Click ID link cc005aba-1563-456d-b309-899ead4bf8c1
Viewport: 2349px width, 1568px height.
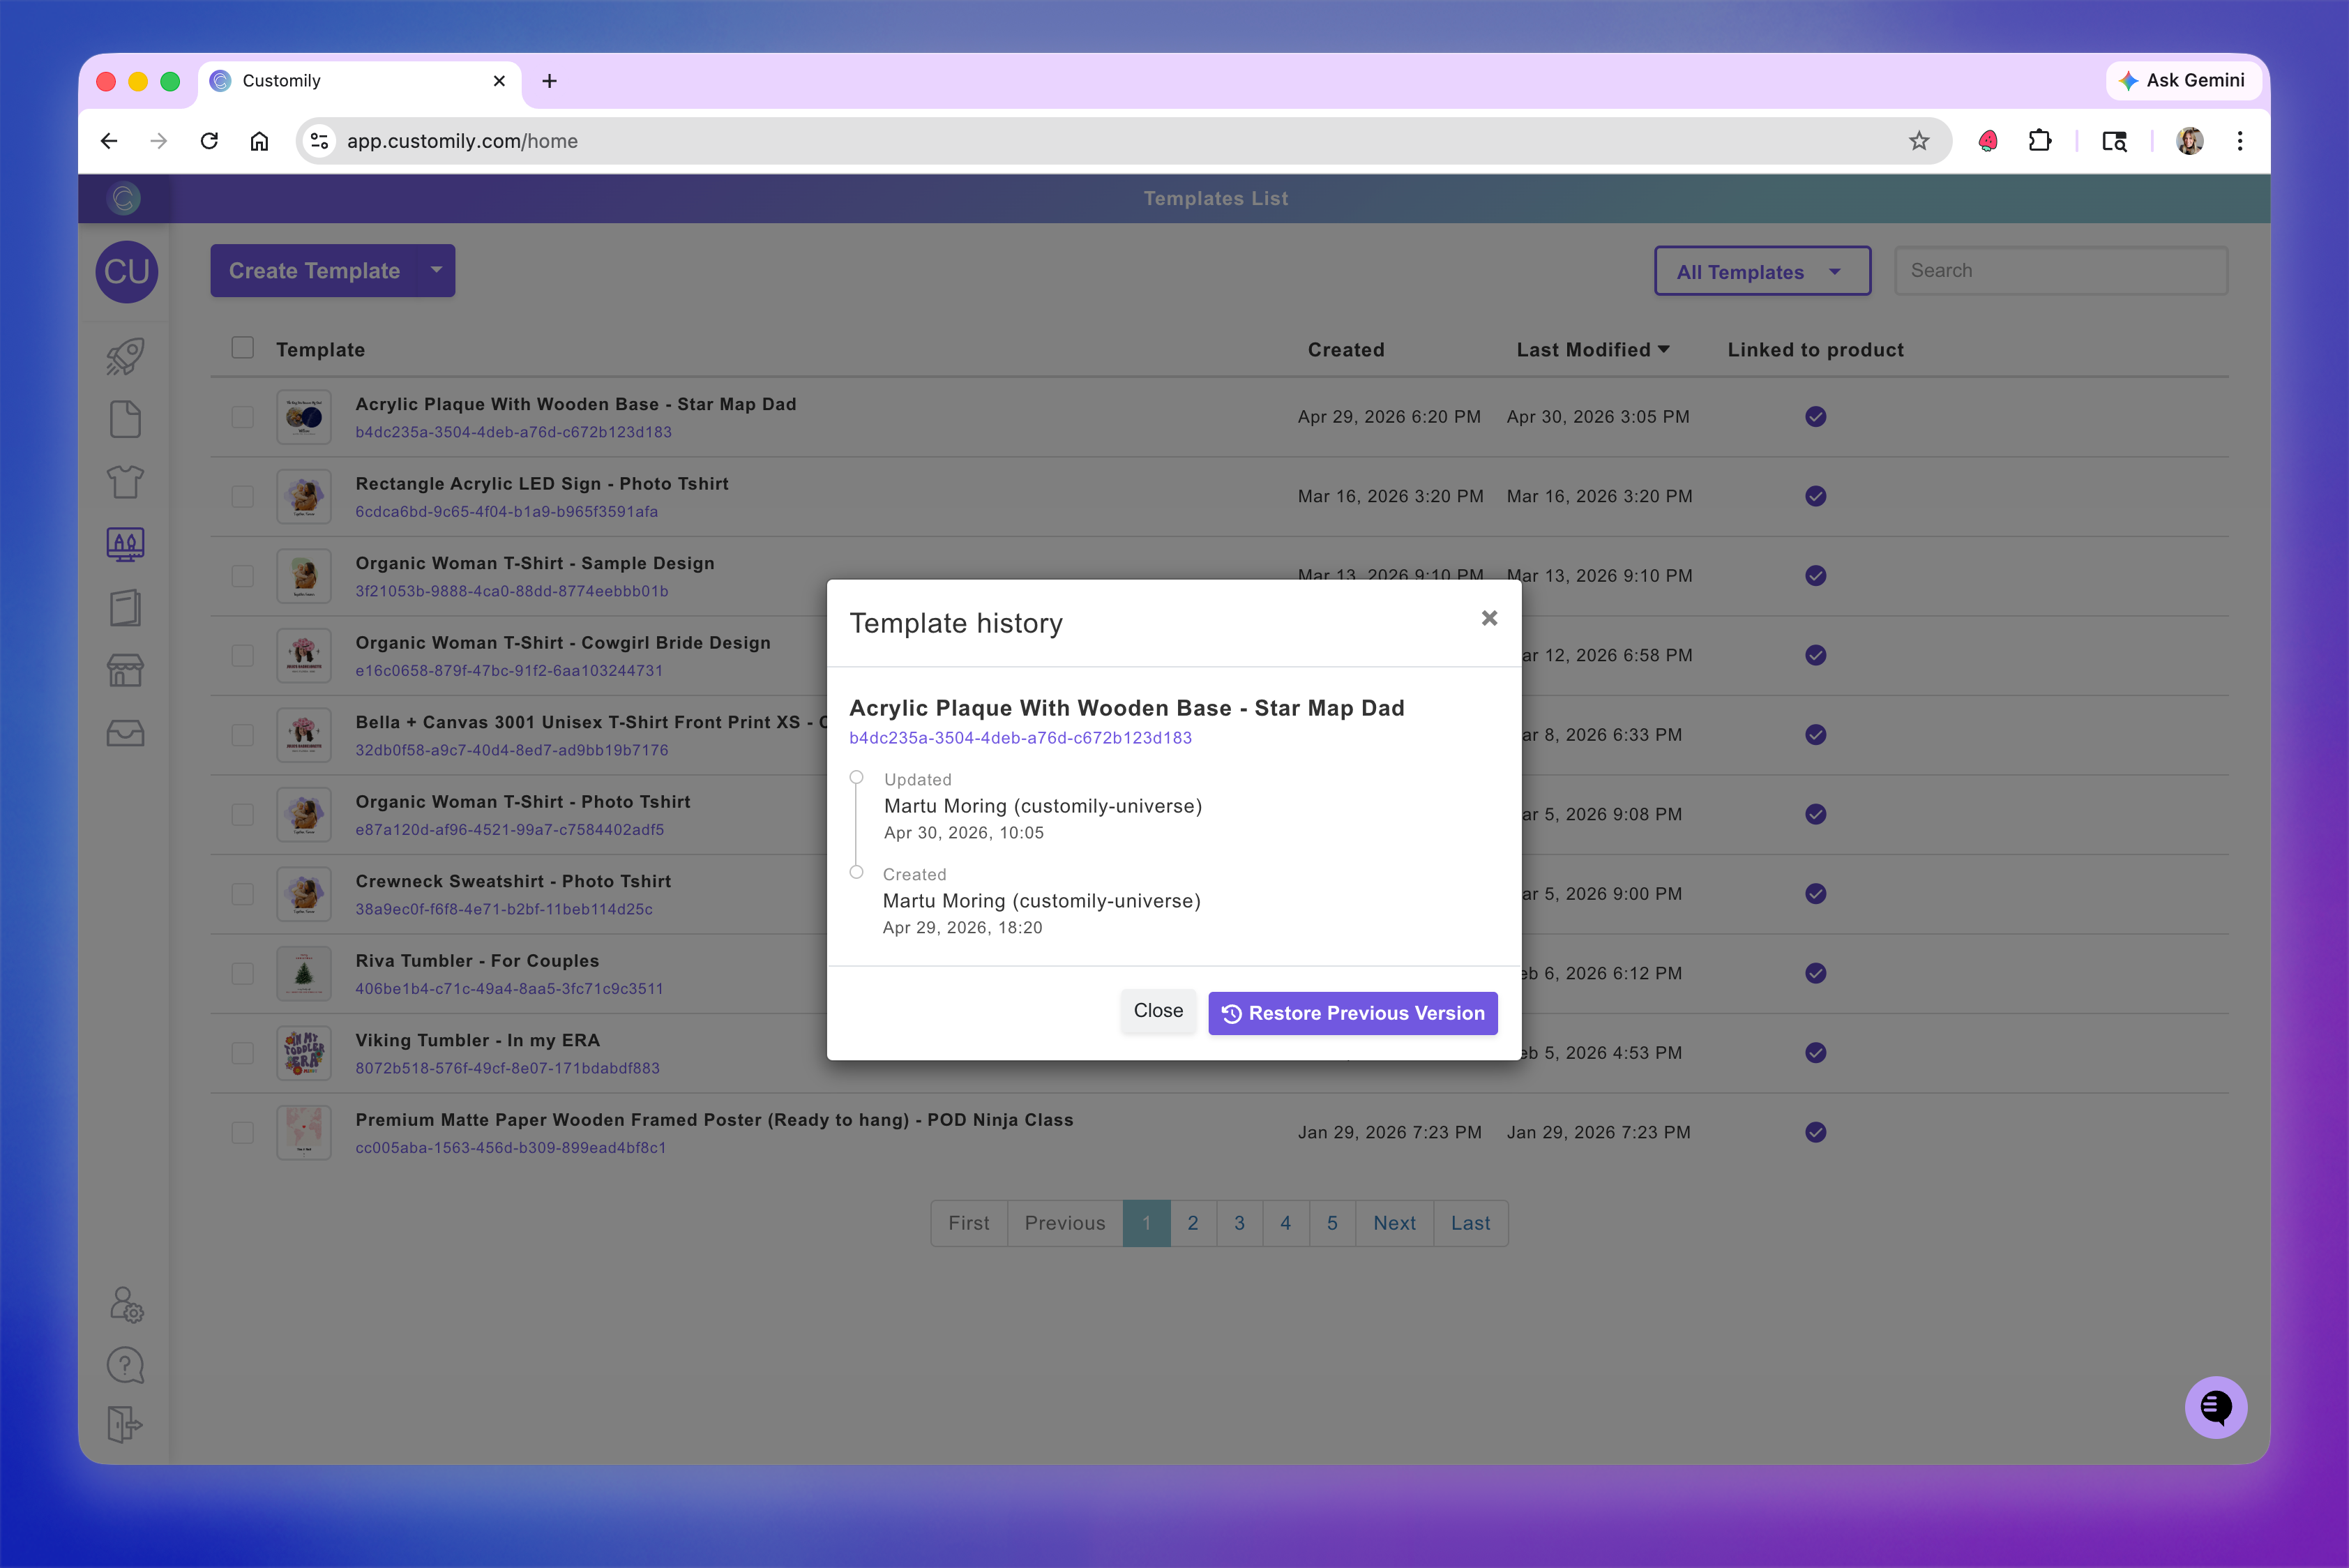pyautogui.click(x=510, y=1148)
